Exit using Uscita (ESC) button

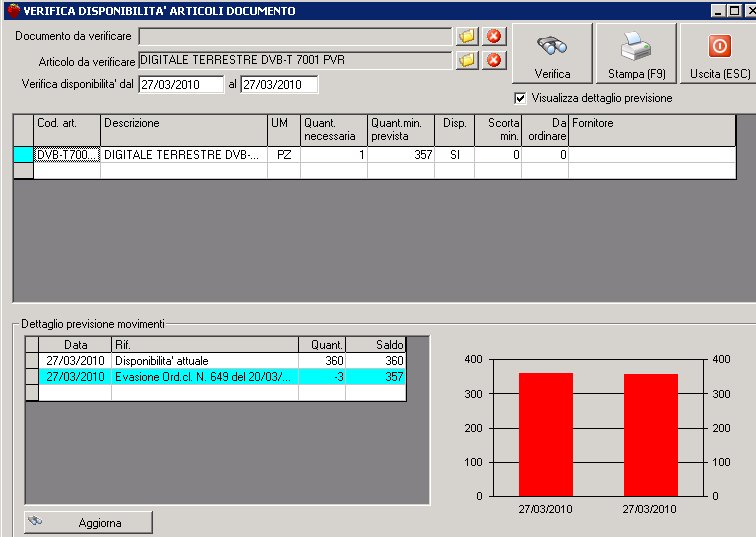point(719,54)
